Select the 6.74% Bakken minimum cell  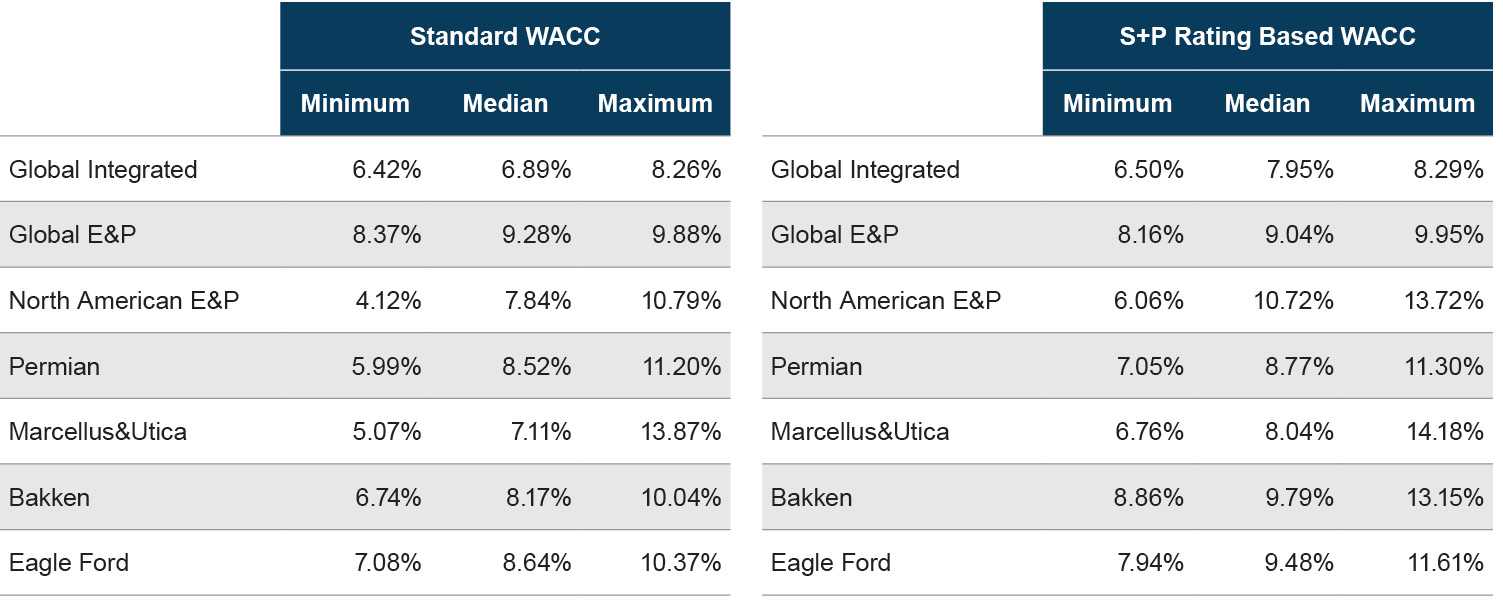coord(386,498)
